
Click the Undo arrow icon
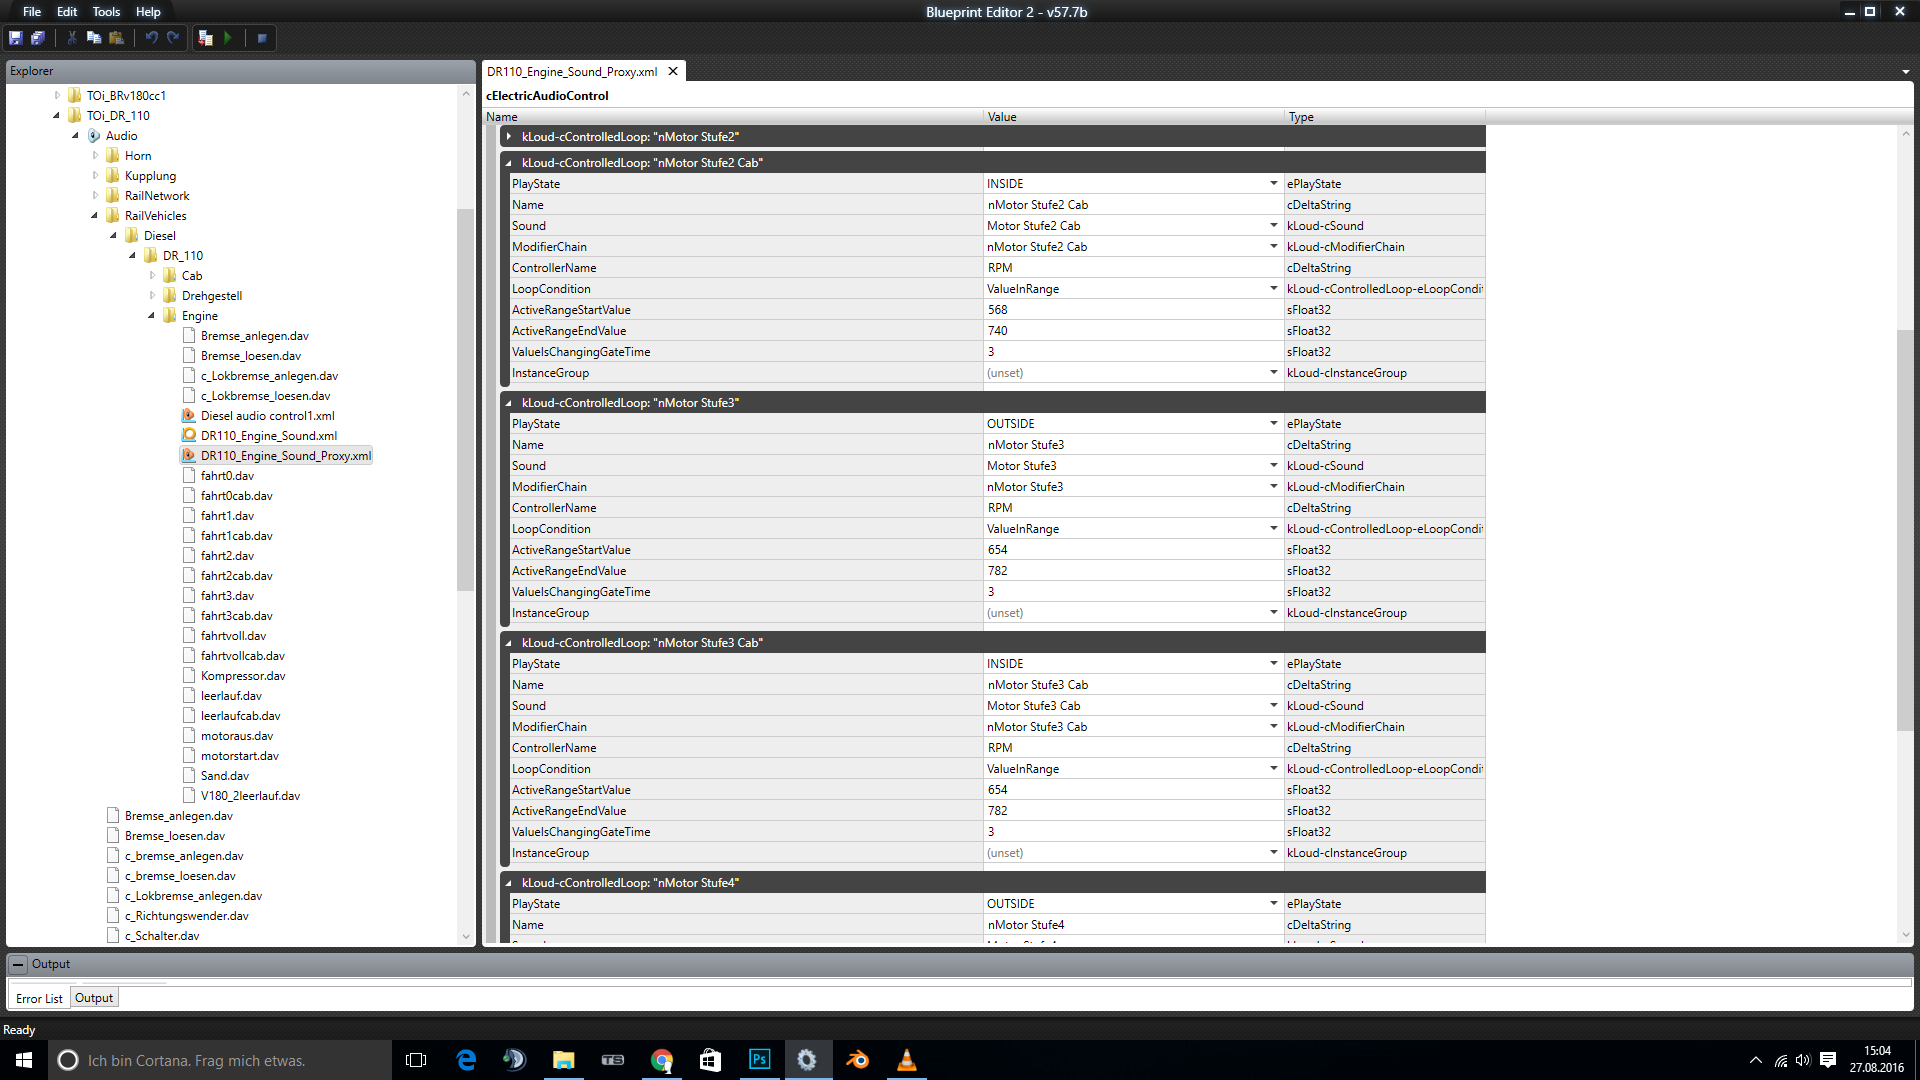coord(151,38)
